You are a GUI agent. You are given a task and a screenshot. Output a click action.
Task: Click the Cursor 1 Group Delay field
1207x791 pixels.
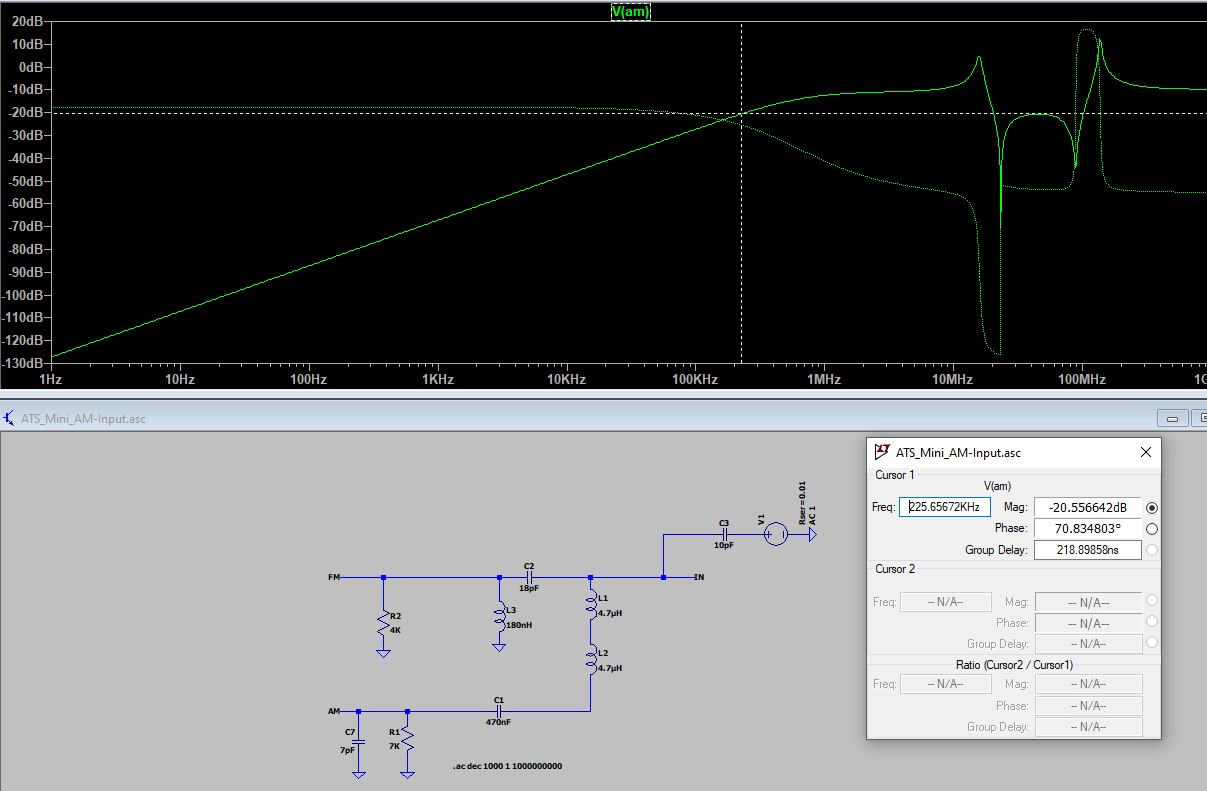point(1087,550)
